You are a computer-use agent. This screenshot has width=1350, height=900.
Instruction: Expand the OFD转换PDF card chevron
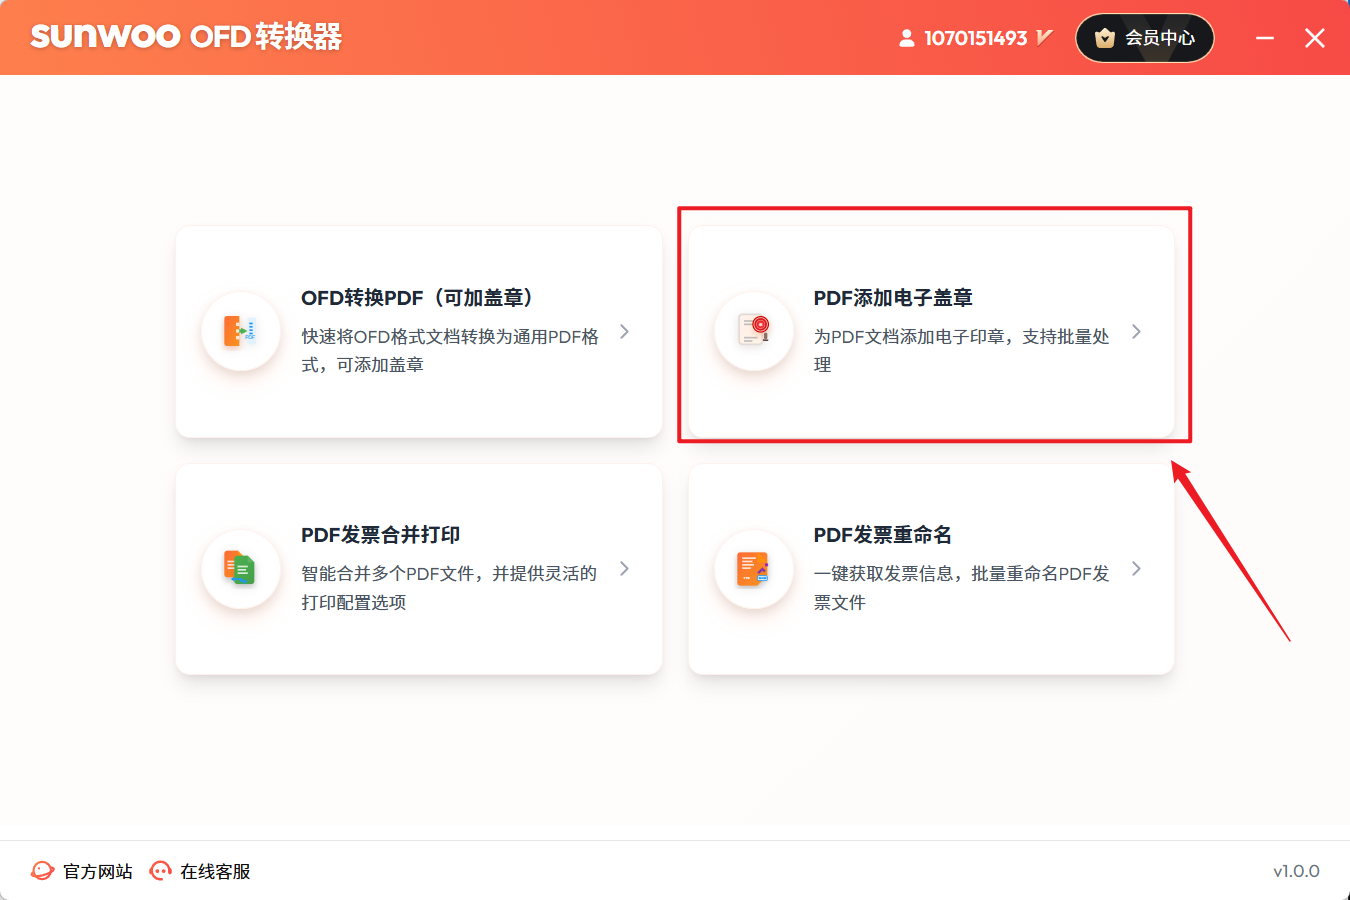[624, 331]
